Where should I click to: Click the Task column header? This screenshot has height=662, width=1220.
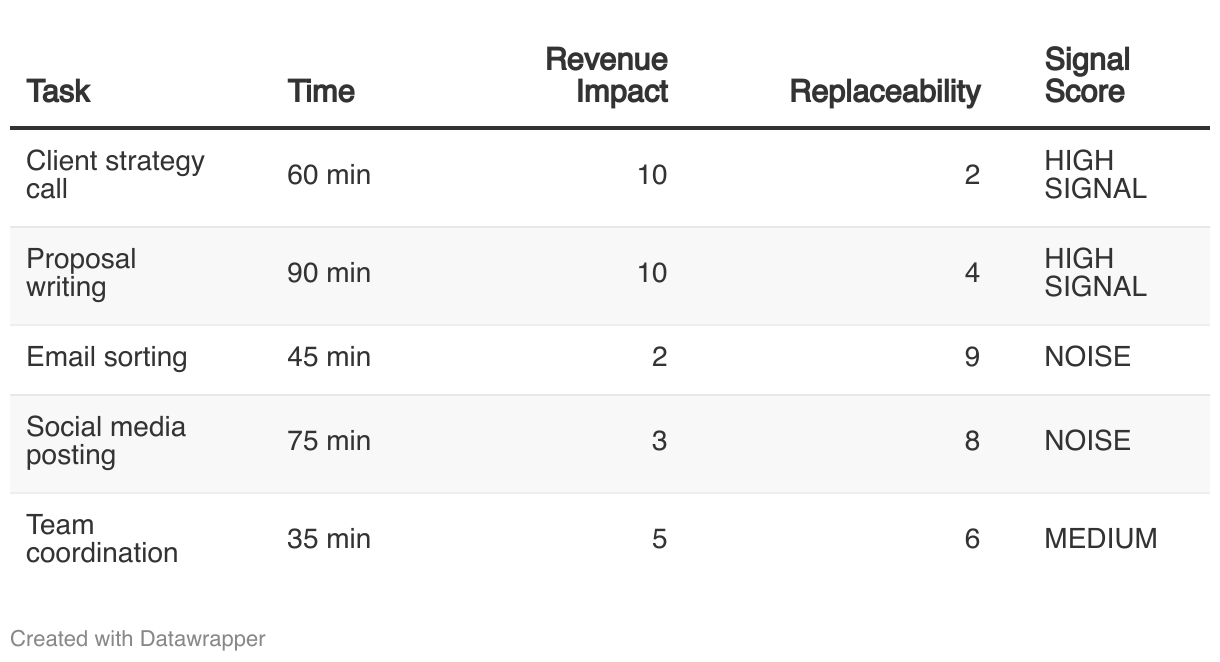click(x=58, y=91)
